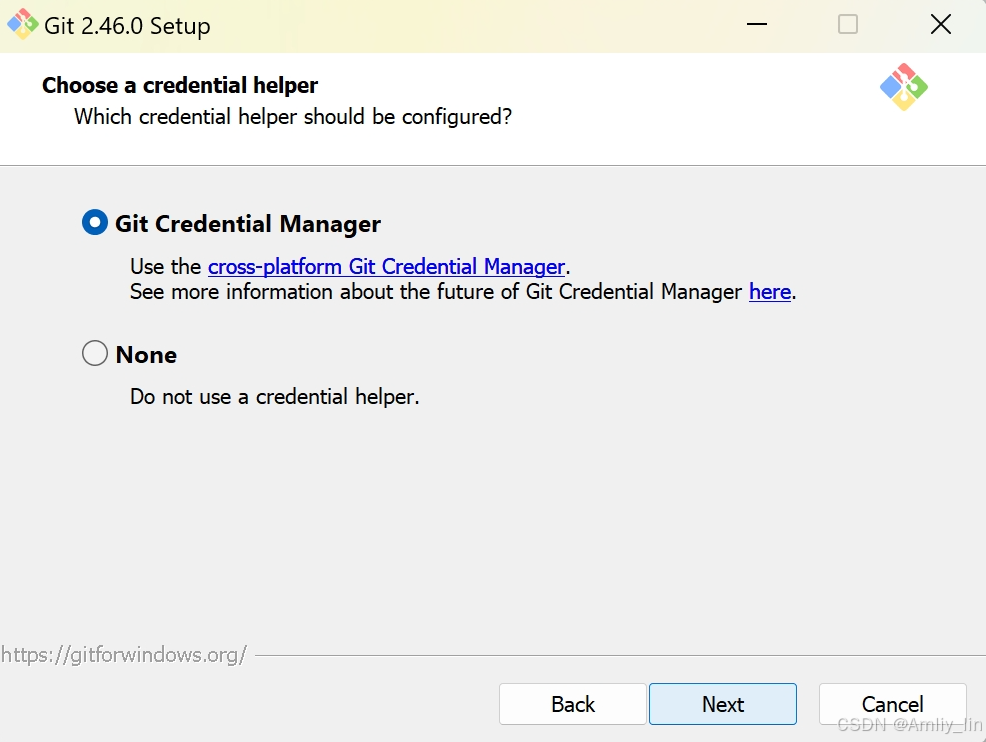Cancel the Git setup
This screenshot has height=742, width=986.
892,704
